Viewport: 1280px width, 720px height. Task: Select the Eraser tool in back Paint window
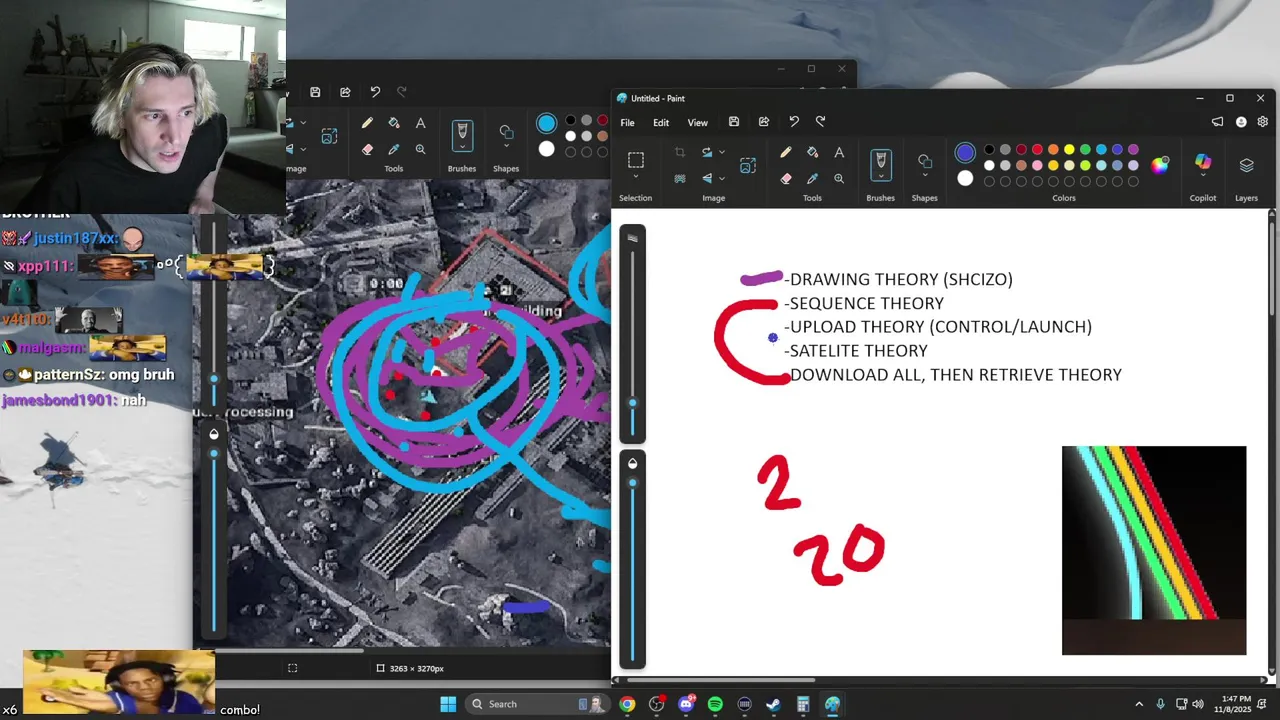click(x=367, y=149)
